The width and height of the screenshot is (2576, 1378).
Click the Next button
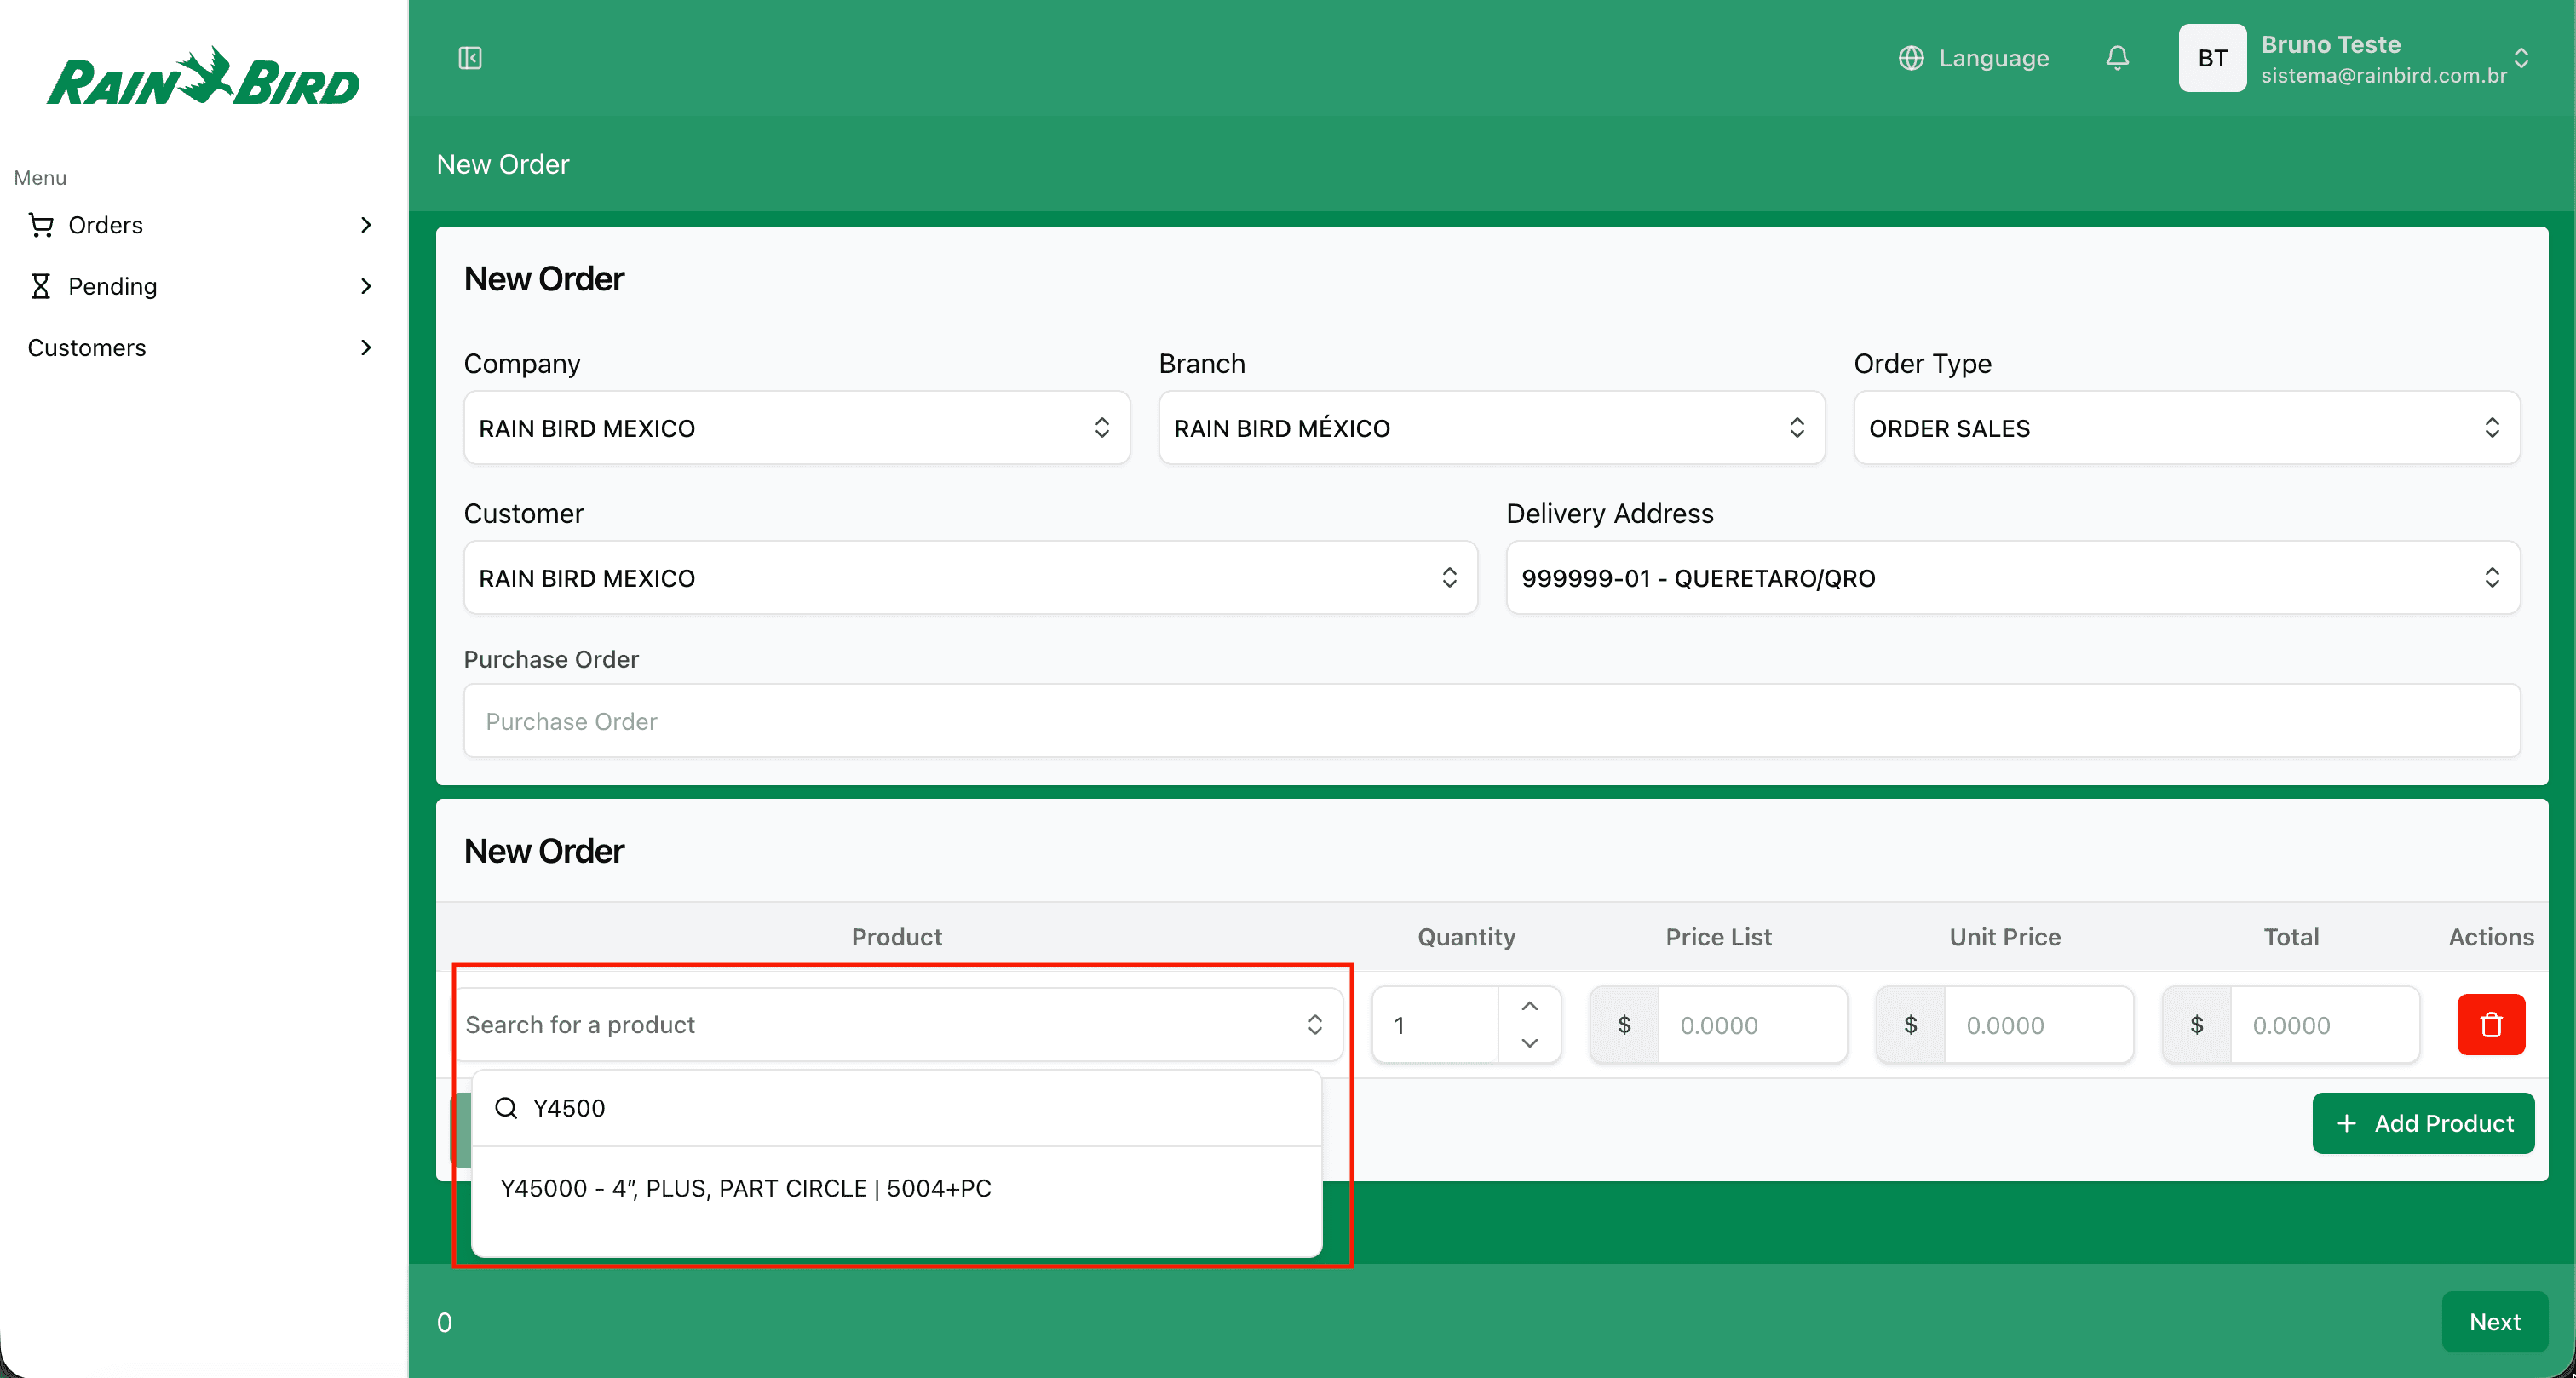[x=2494, y=1321]
